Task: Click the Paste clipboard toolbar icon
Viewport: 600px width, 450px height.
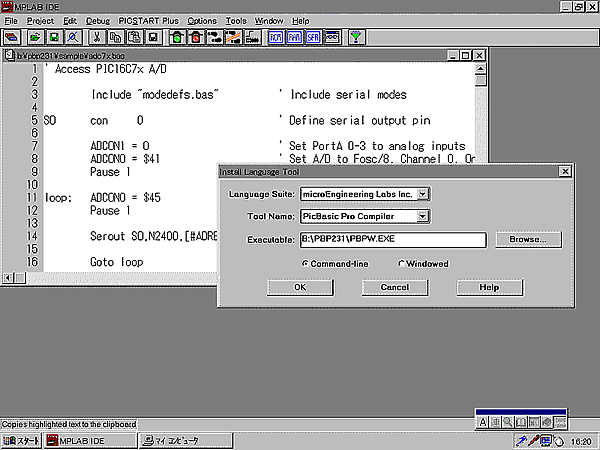Action: point(132,38)
